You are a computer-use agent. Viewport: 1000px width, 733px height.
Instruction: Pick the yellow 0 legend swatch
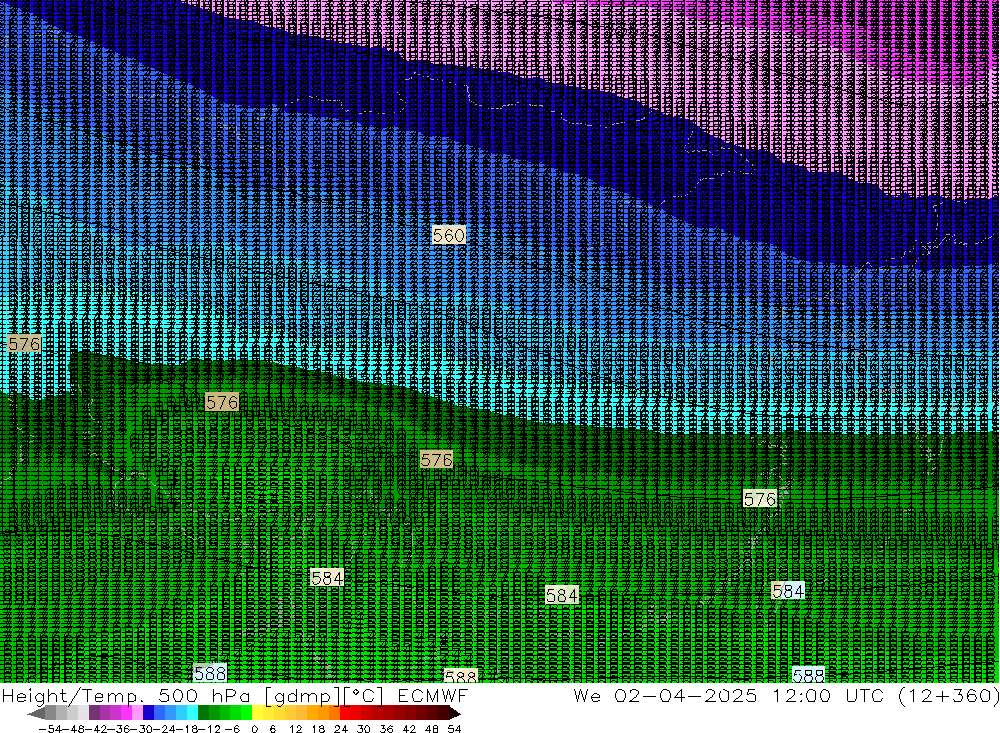(258, 713)
